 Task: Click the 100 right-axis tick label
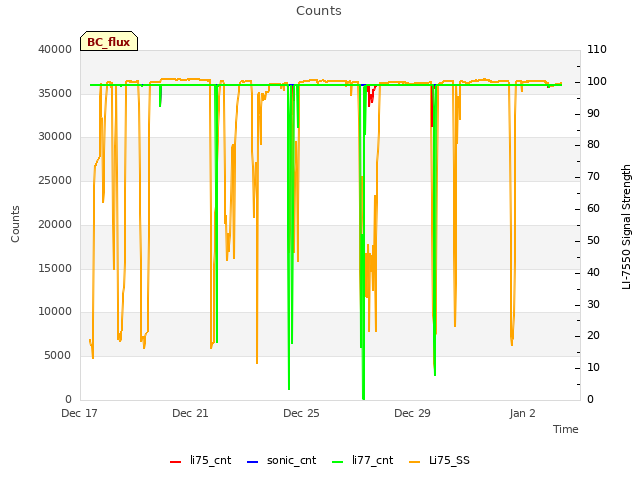tap(597, 81)
